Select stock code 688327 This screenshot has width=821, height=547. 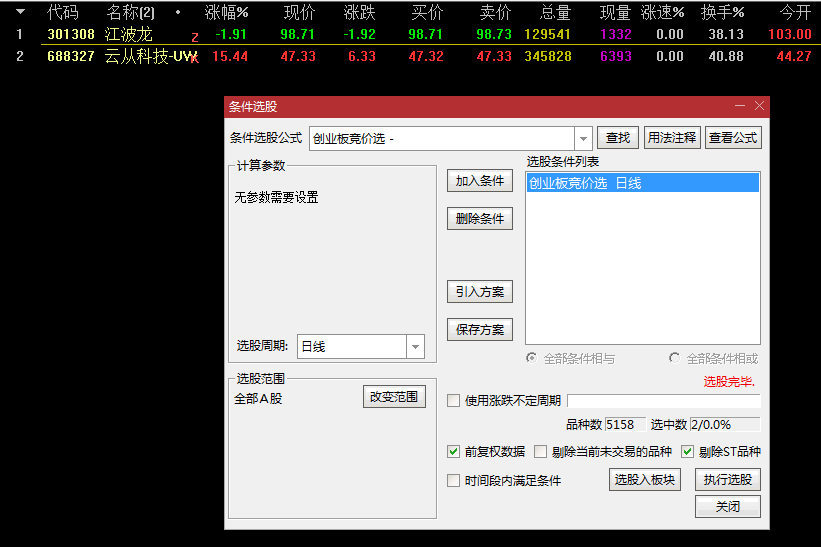point(71,57)
